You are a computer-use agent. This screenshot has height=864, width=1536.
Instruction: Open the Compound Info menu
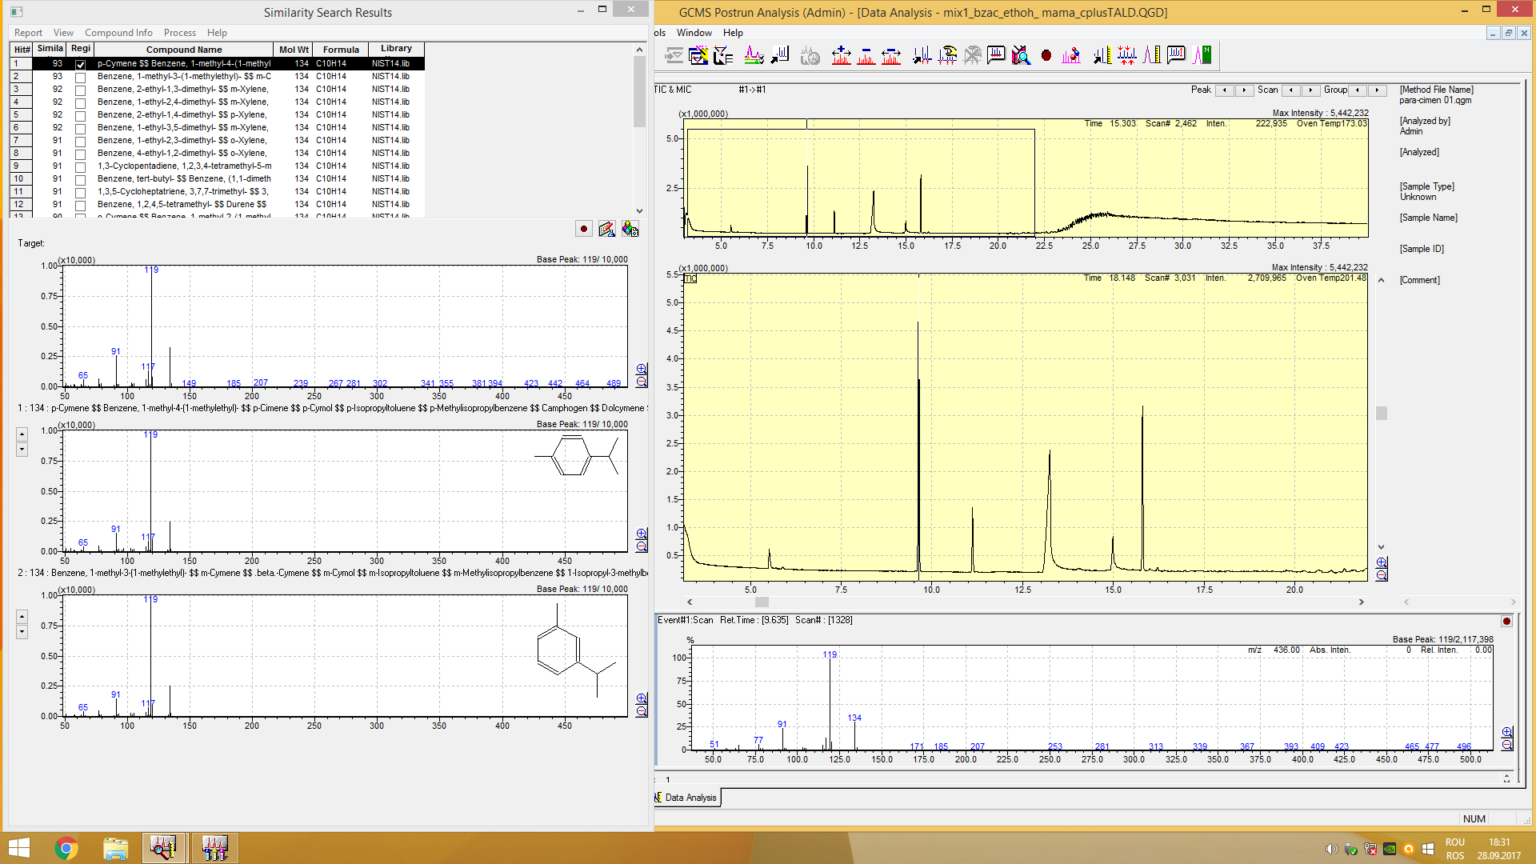(119, 33)
